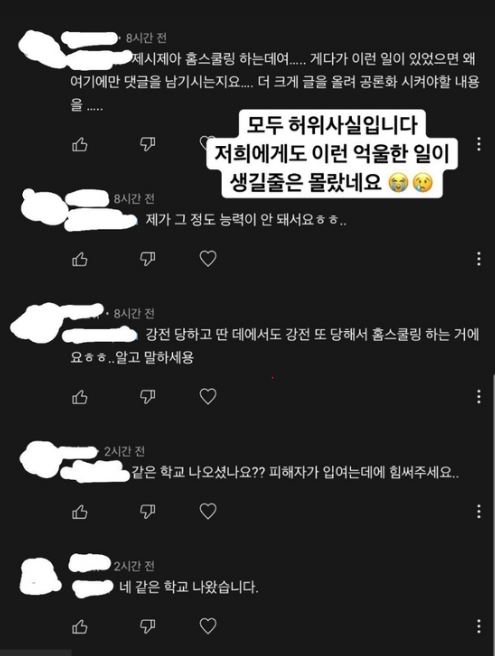Open options for '제가 그 정도 능력이' comment
This screenshot has height=656, width=495.
coord(479,259)
